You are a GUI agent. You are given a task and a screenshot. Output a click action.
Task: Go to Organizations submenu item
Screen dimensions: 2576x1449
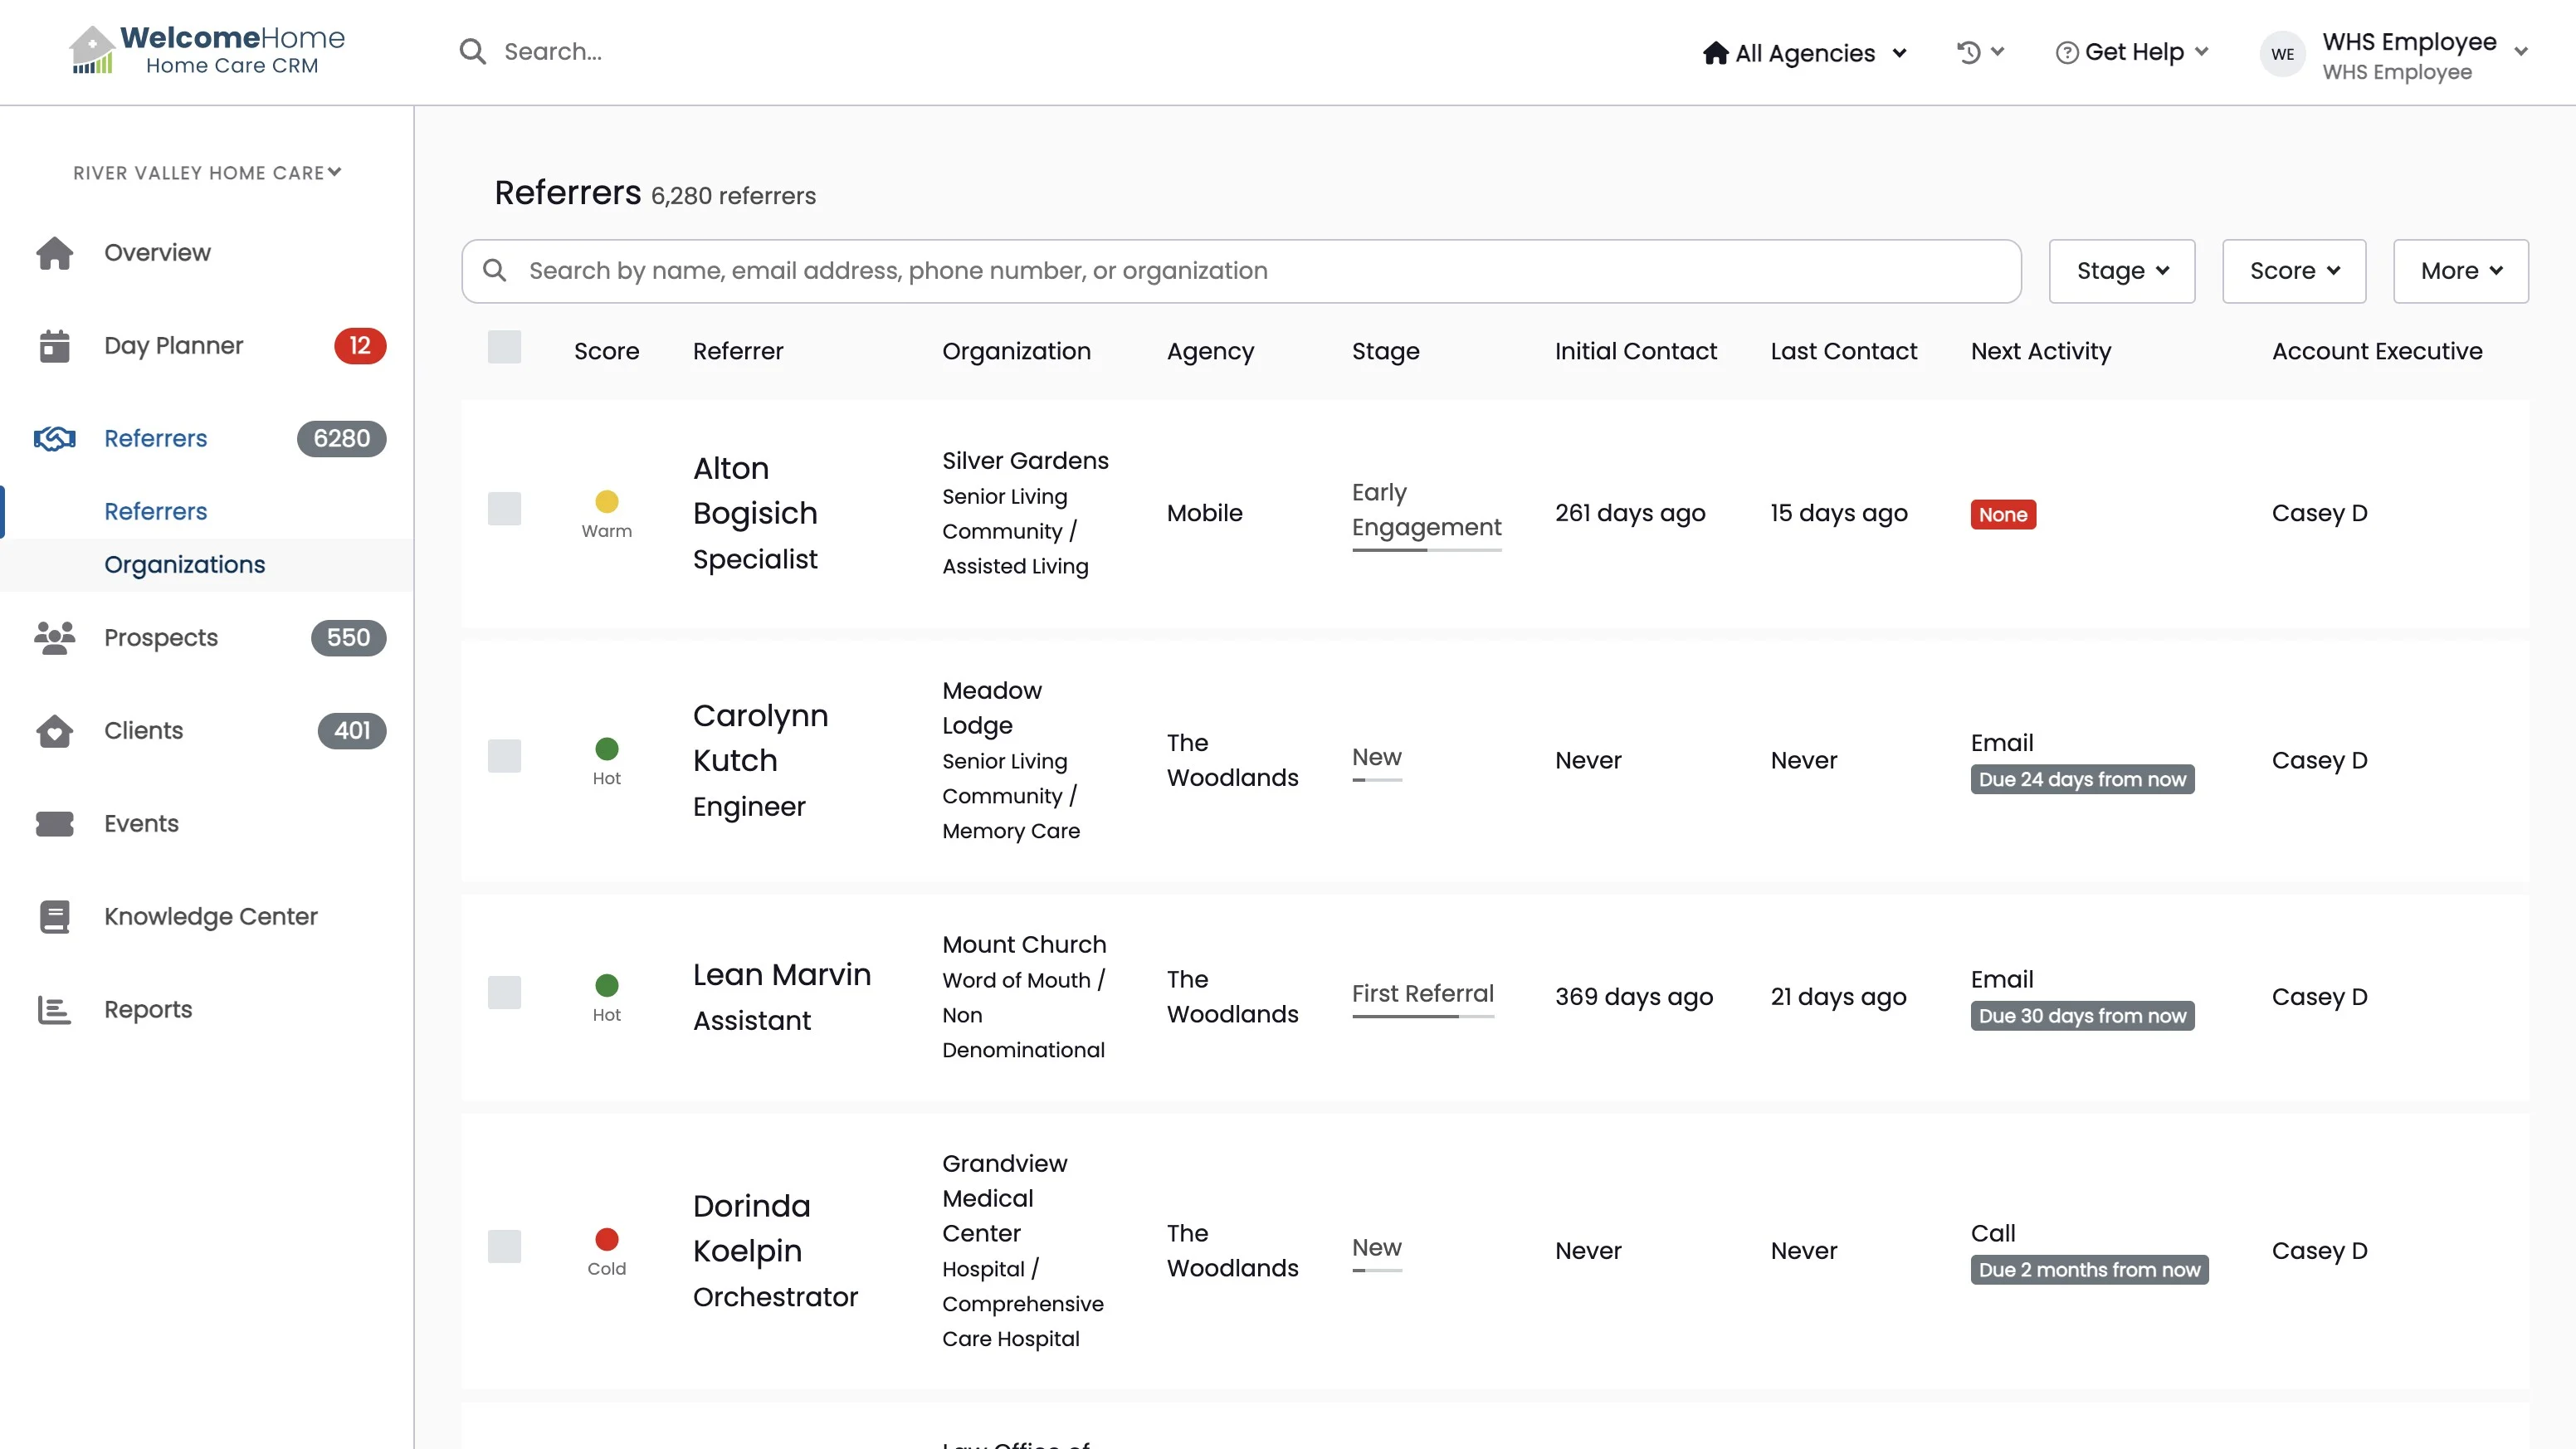[x=184, y=565]
